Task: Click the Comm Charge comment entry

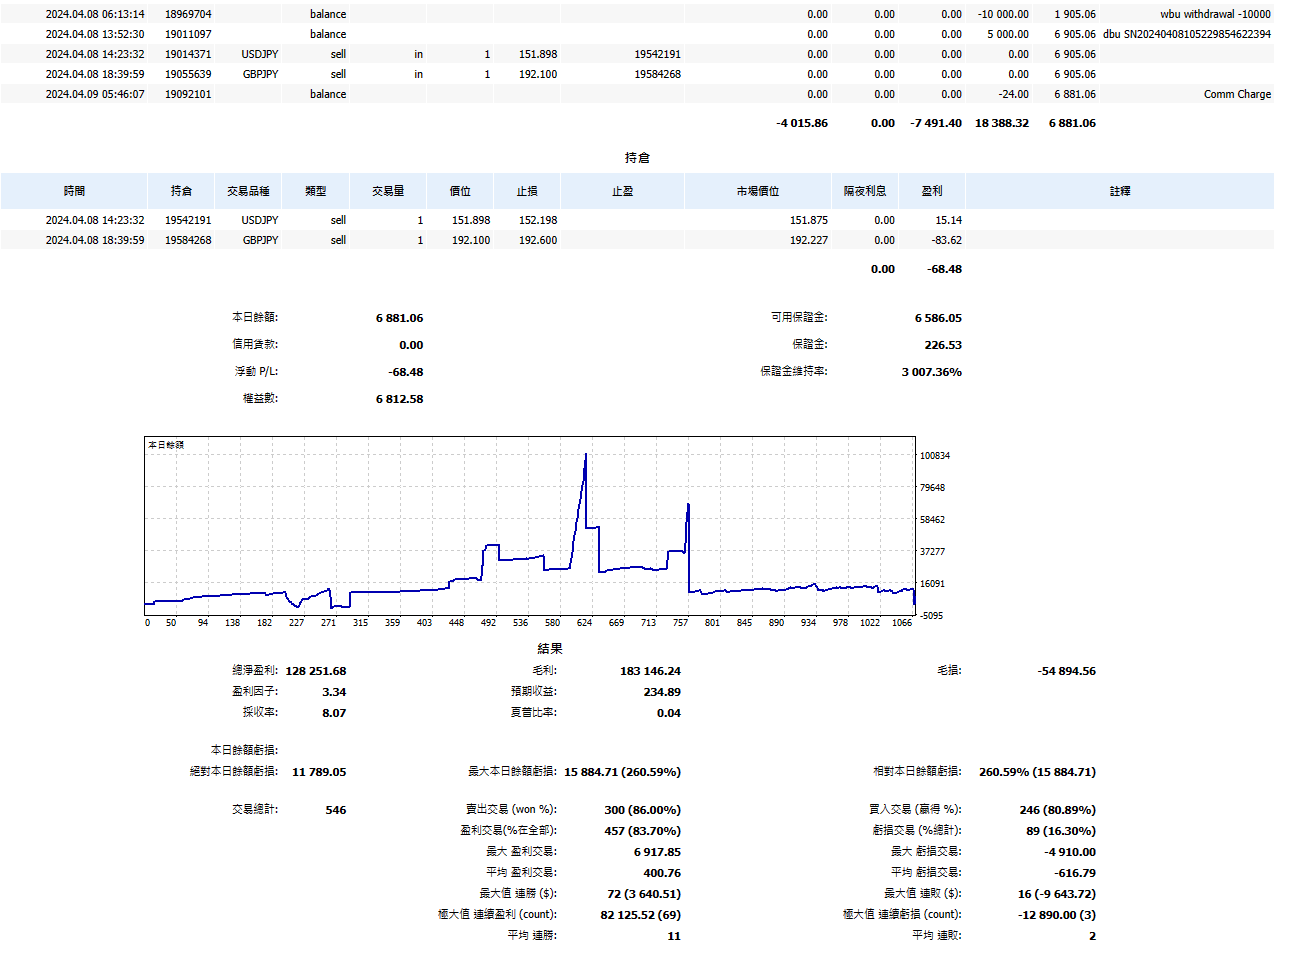Action: [1237, 94]
